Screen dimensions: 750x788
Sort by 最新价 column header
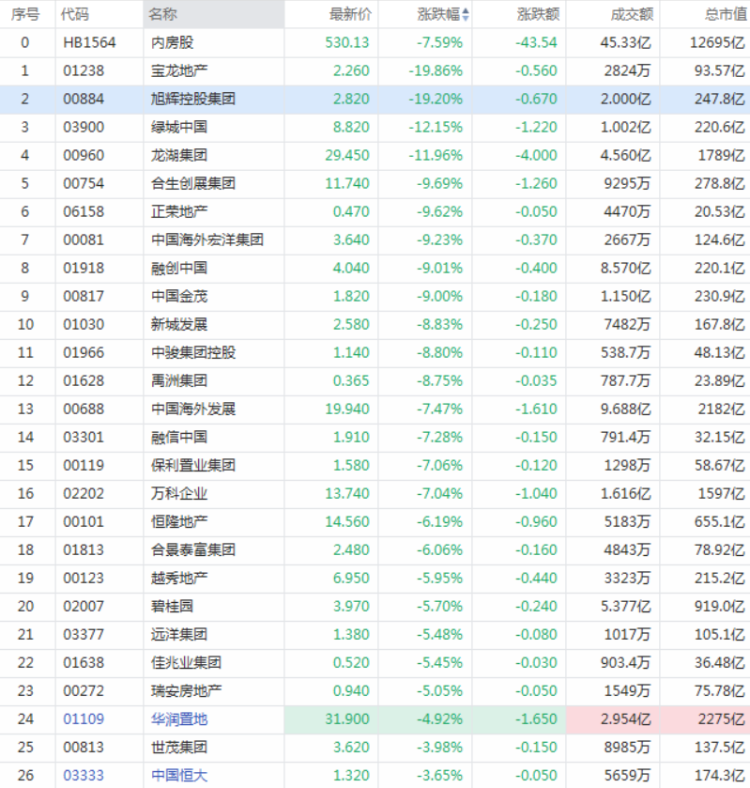[350, 14]
